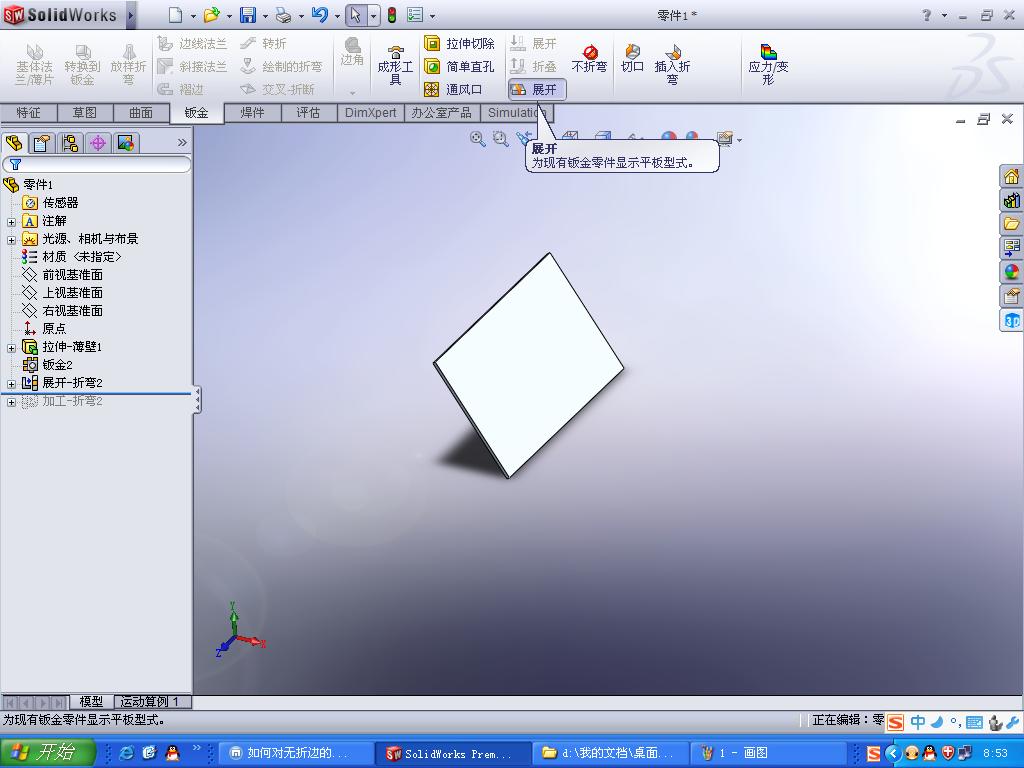Open the DisplayManager tab icon

tap(125, 142)
